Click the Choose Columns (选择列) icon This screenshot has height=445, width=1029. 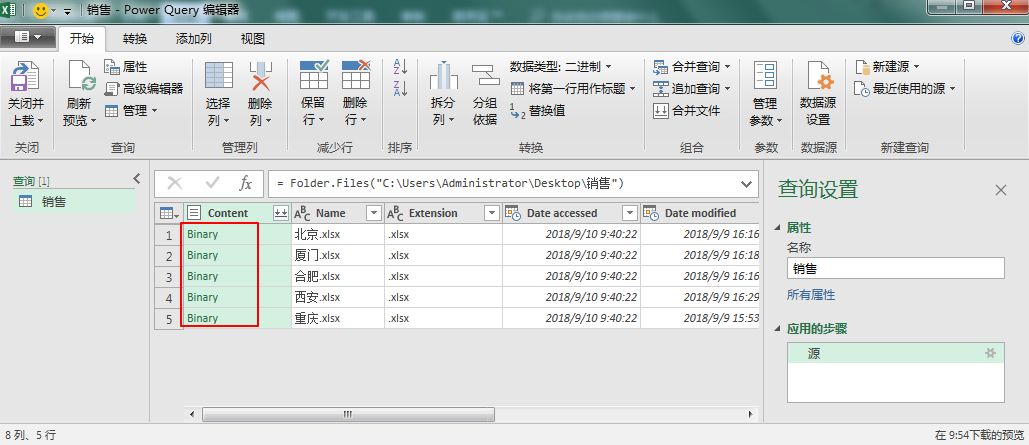coord(218,77)
